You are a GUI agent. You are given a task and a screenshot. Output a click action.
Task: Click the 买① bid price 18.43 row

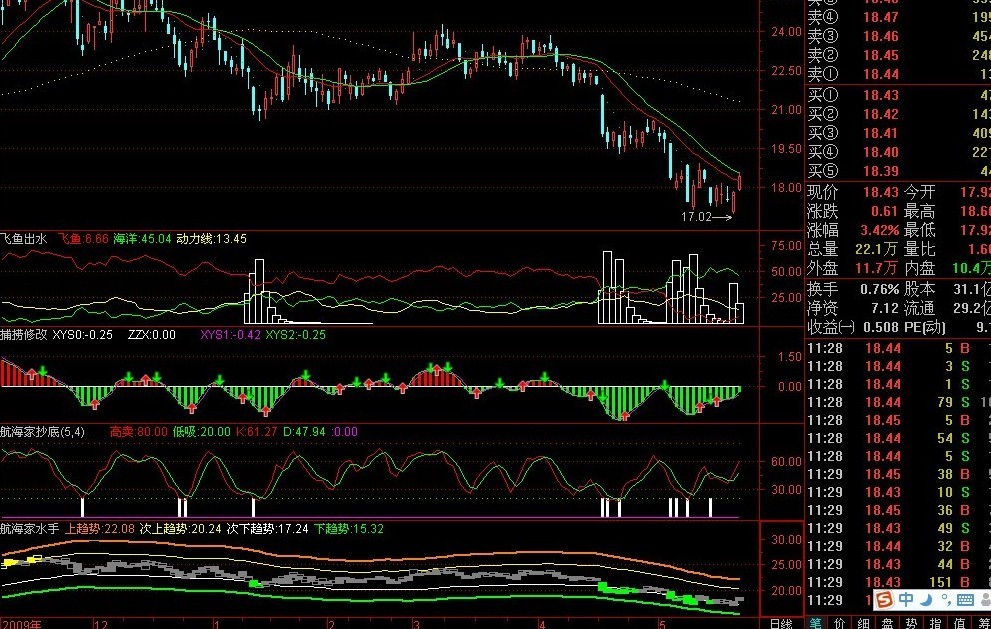[x=880, y=95]
